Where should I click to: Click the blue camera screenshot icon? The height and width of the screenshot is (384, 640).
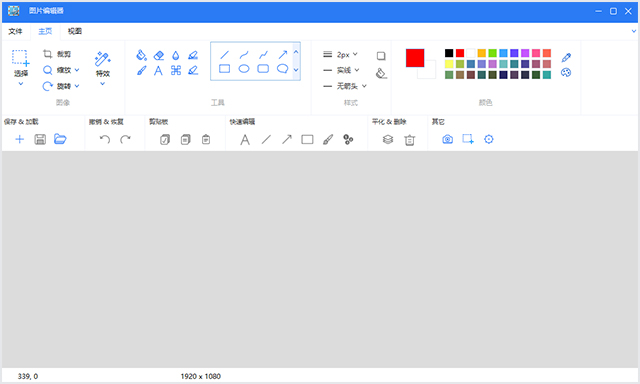click(x=447, y=140)
